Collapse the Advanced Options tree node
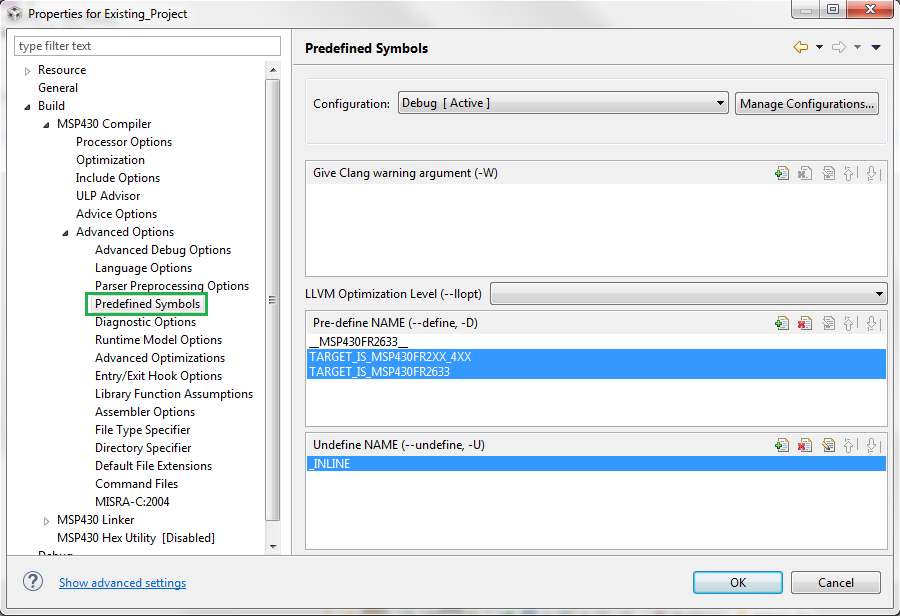Image resolution: width=900 pixels, height=616 pixels. pyautogui.click(x=65, y=232)
